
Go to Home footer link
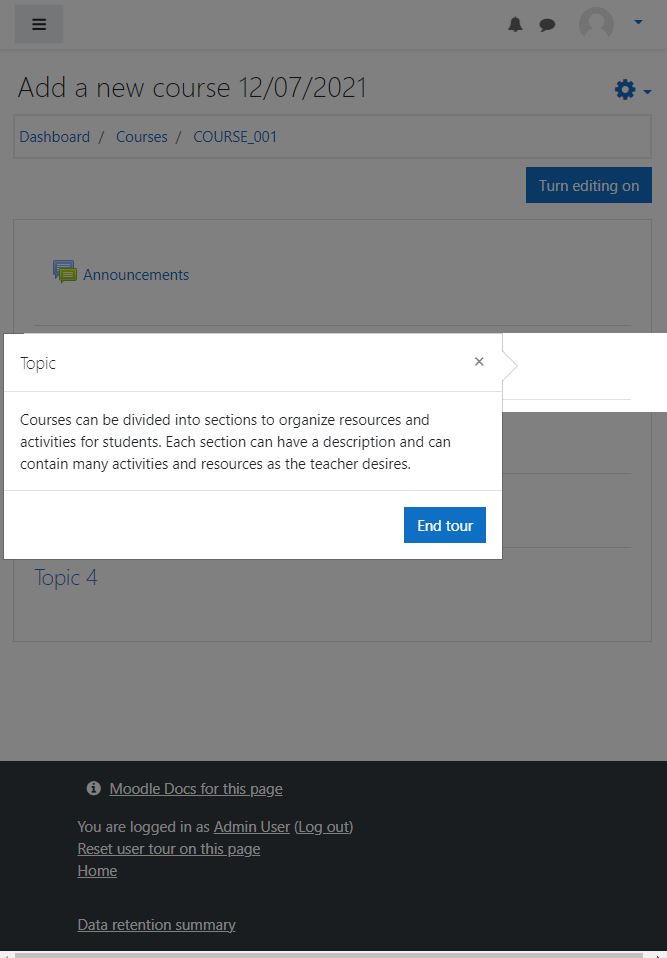pos(97,871)
